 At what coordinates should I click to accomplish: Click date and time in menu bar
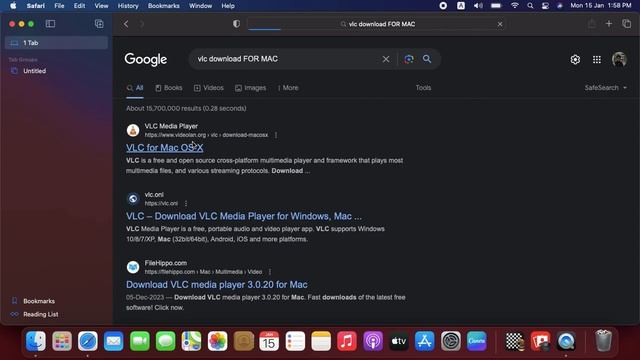(601, 6)
